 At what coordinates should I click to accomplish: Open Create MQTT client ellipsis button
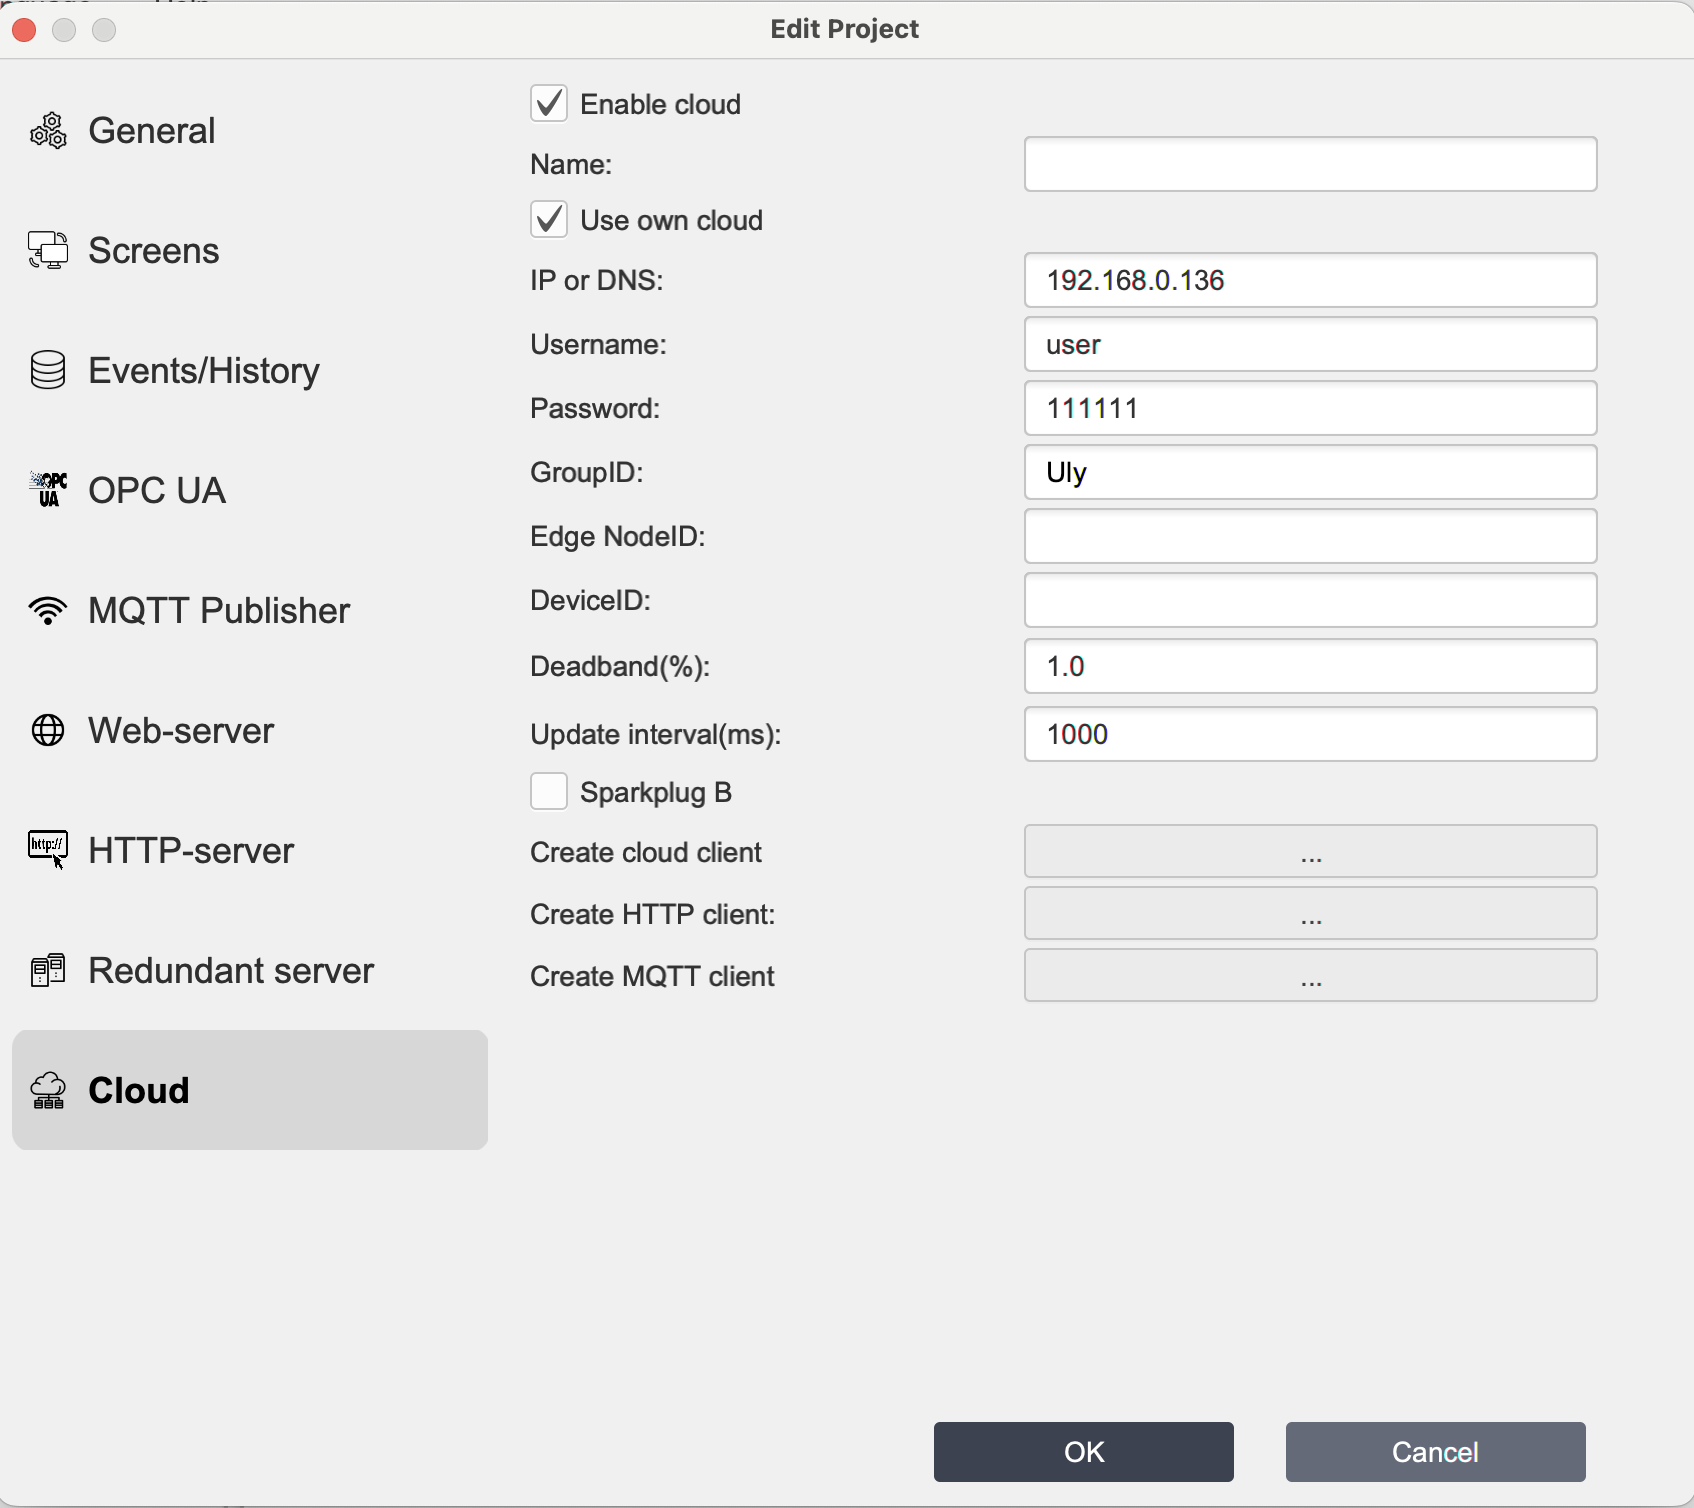tap(1310, 976)
